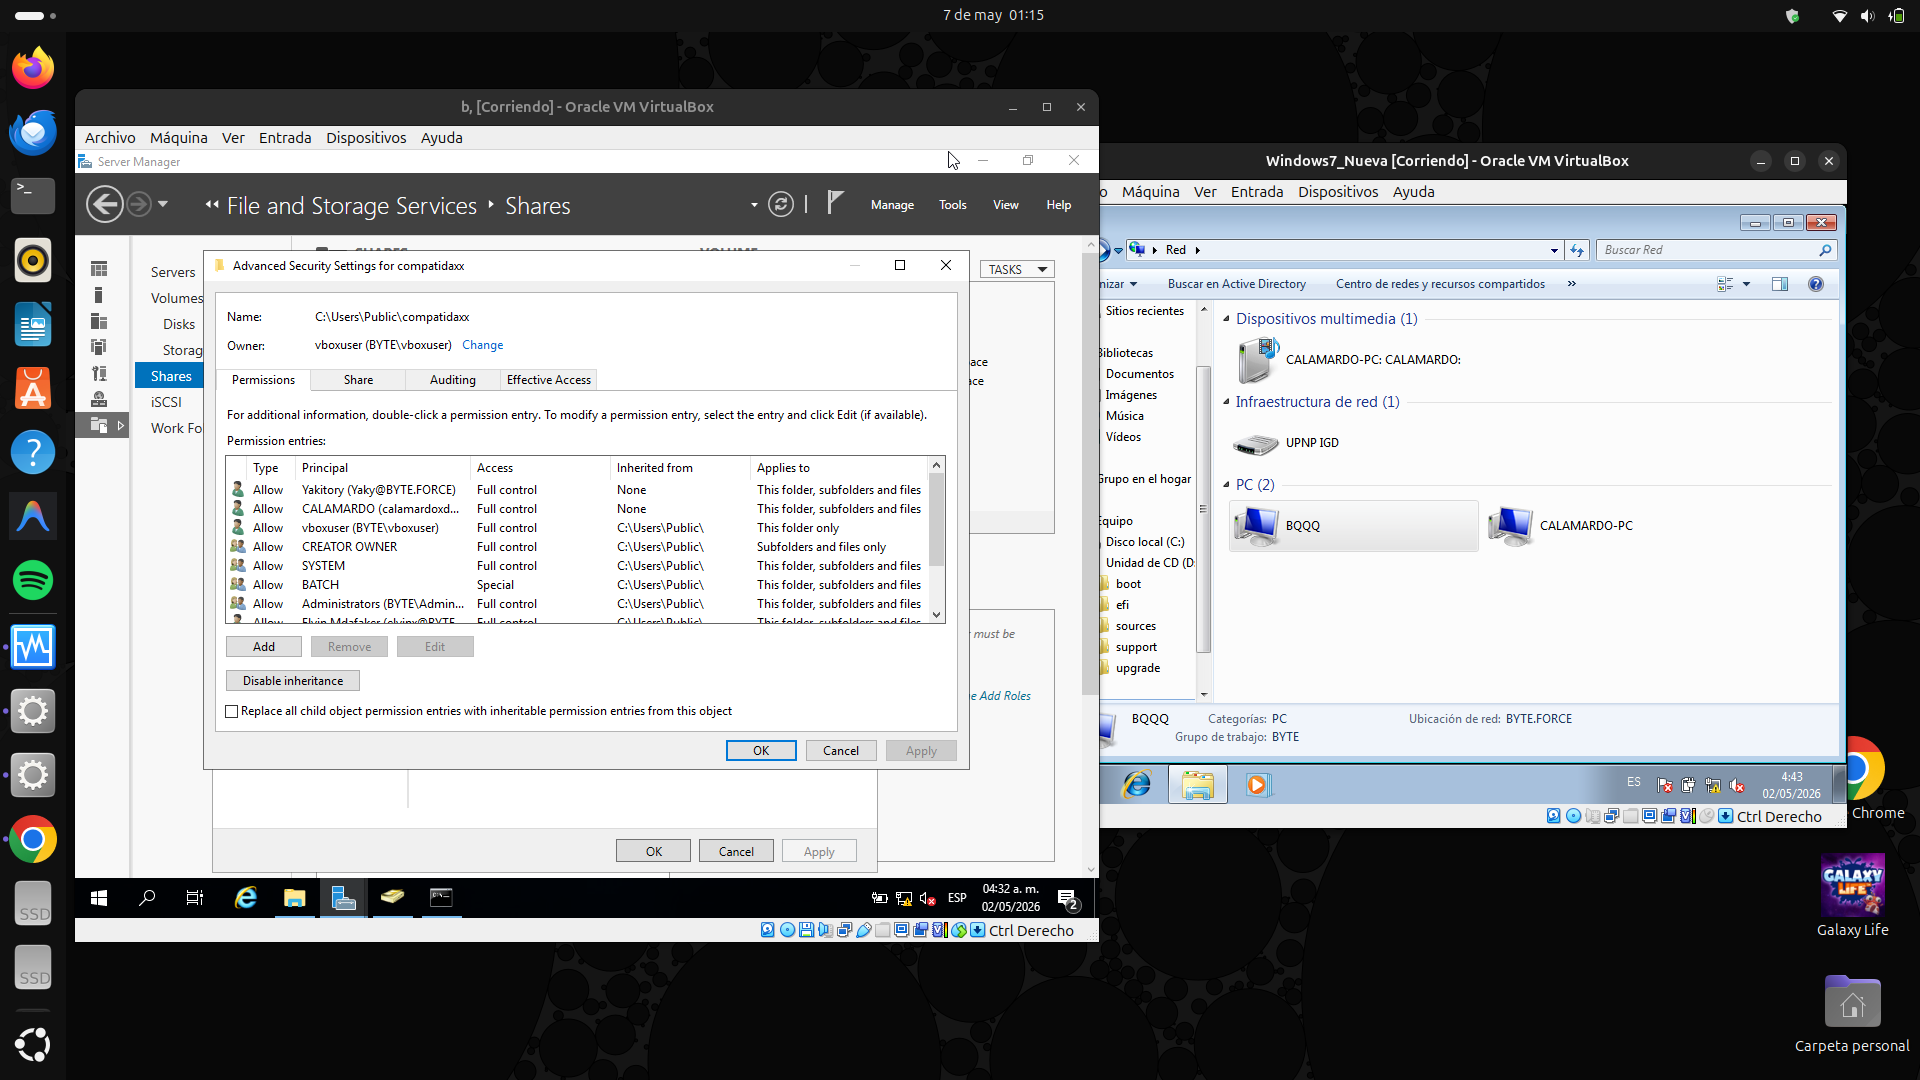Open Windows Explorer on Windows 7 taskbar
The width and height of the screenshot is (1920, 1080).
click(x=1198, y=785)
